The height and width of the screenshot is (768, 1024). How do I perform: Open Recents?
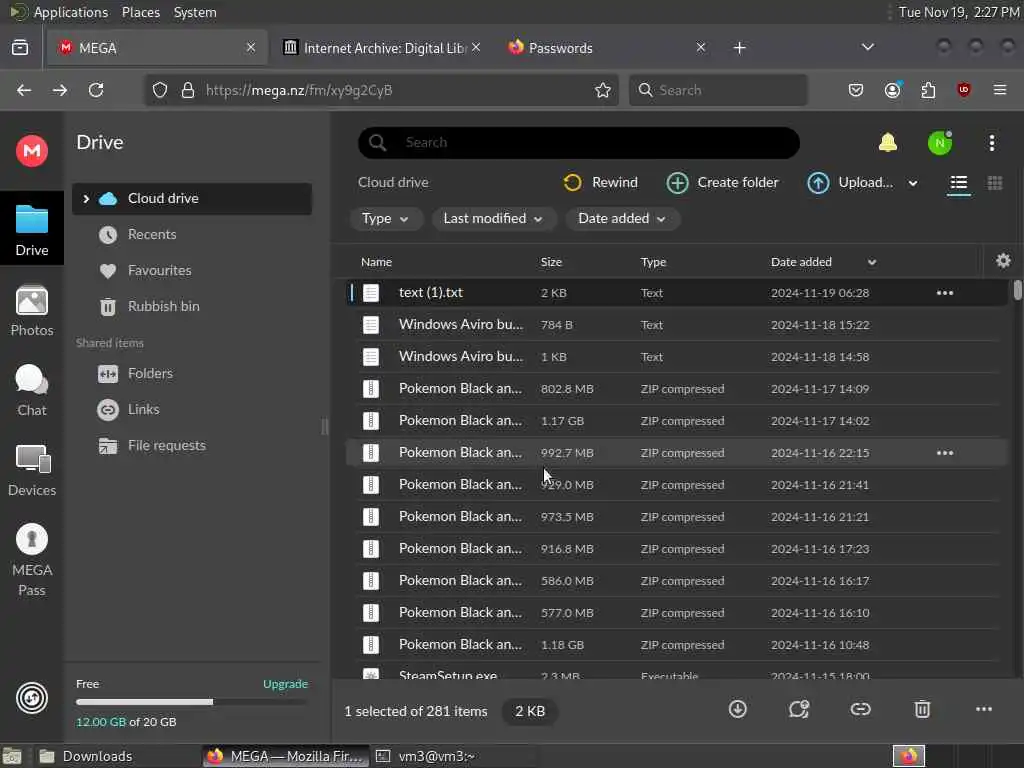[x=152, y=234]
